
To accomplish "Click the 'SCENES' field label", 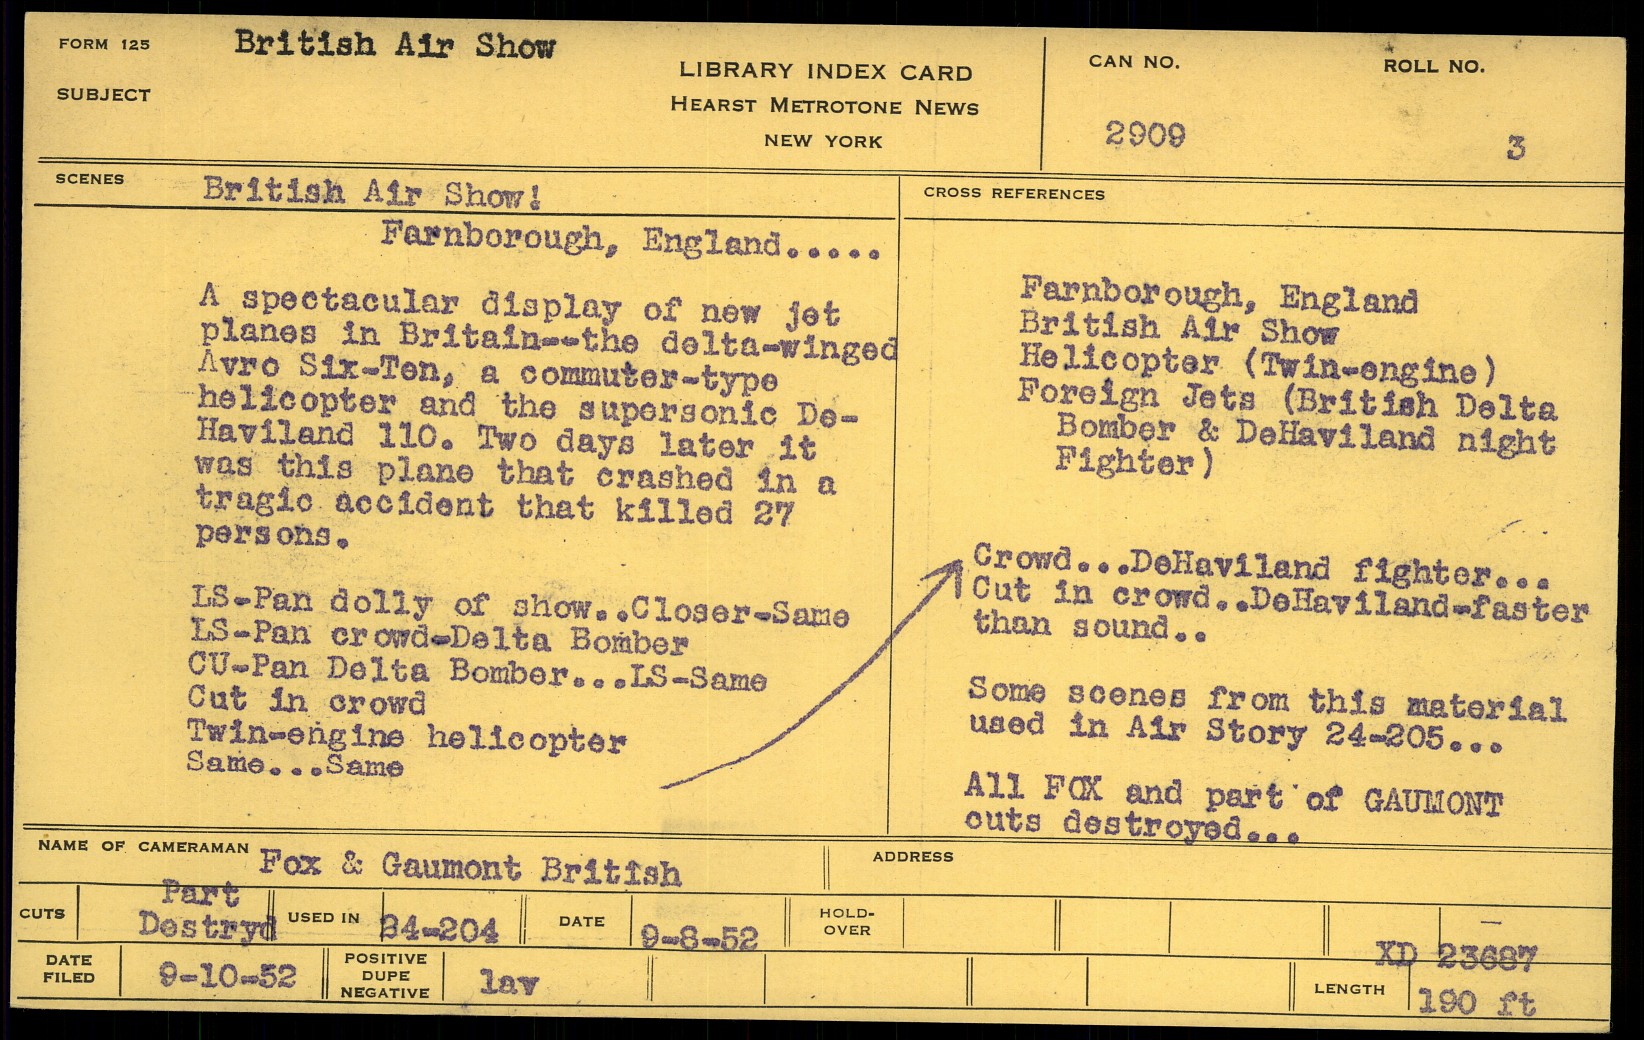I will point(90,179).
